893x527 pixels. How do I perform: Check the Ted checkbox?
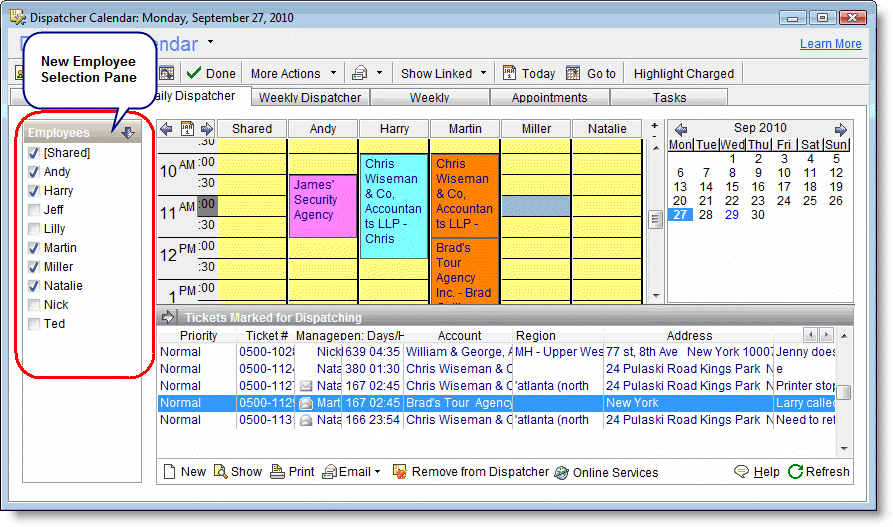point(34,324)
